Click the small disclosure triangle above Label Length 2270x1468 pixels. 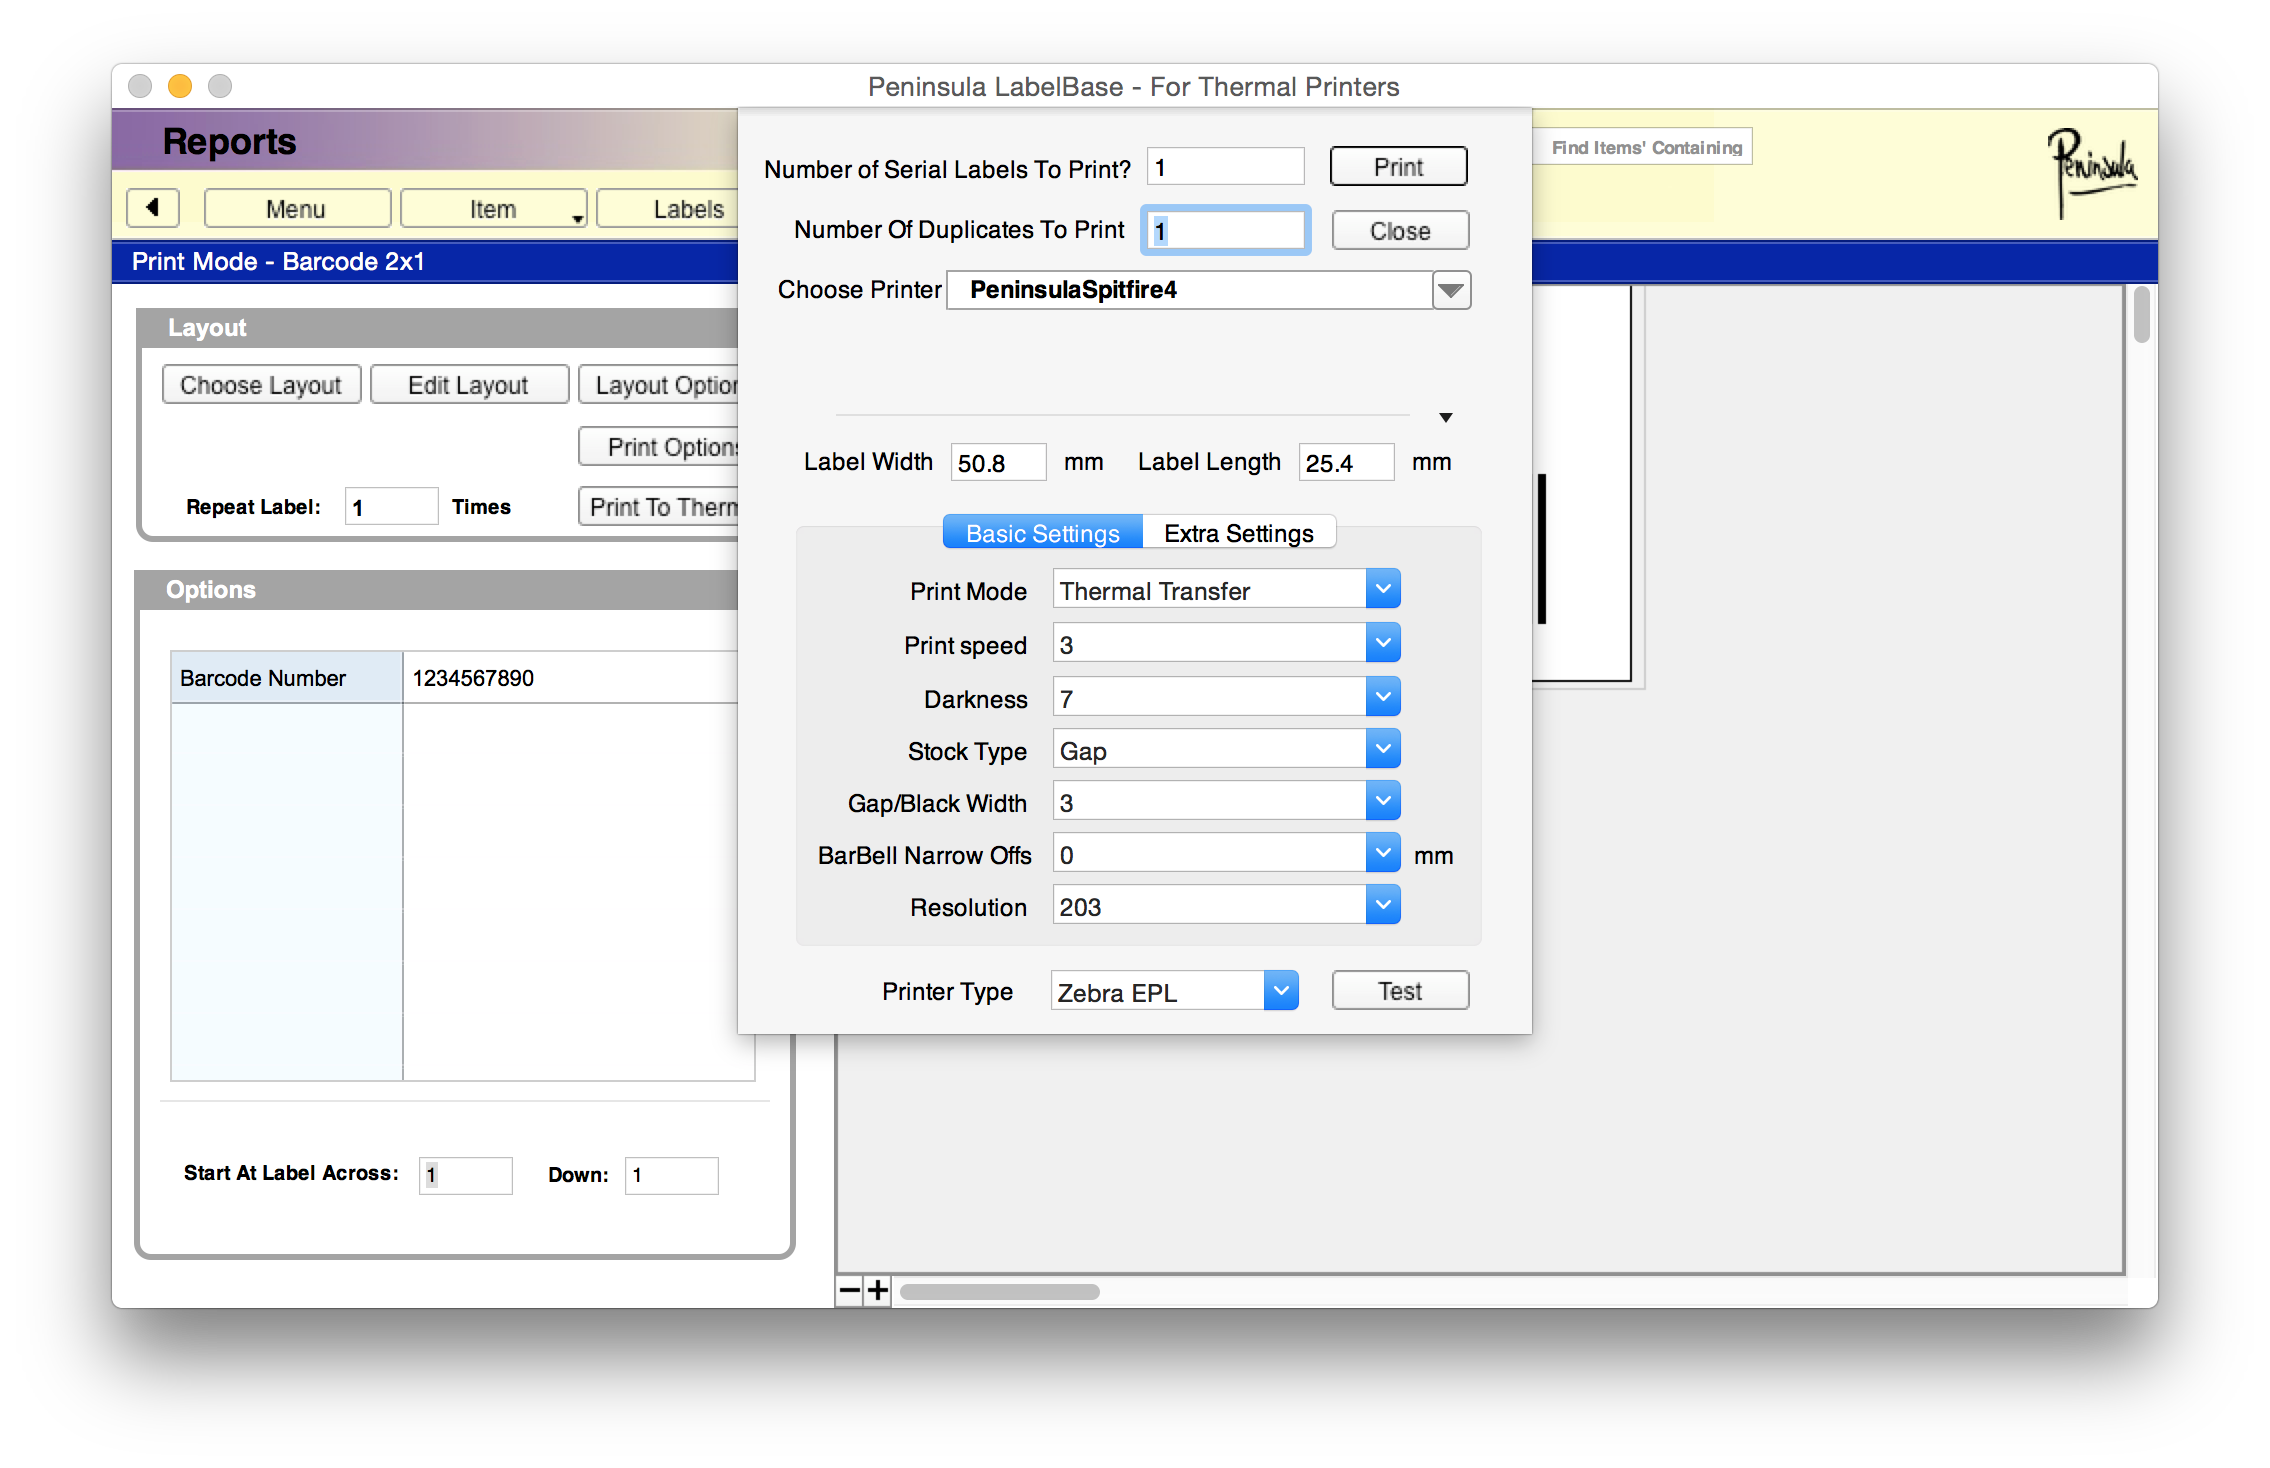click(1445, 417)
